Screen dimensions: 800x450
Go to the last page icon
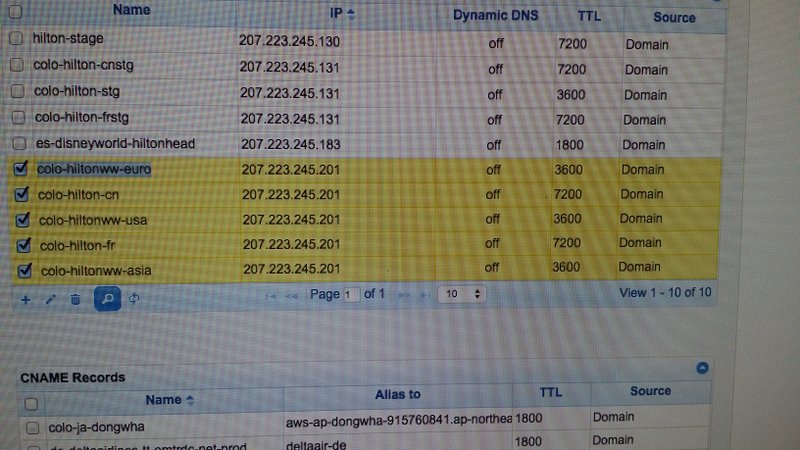click(x=426, y=295)
